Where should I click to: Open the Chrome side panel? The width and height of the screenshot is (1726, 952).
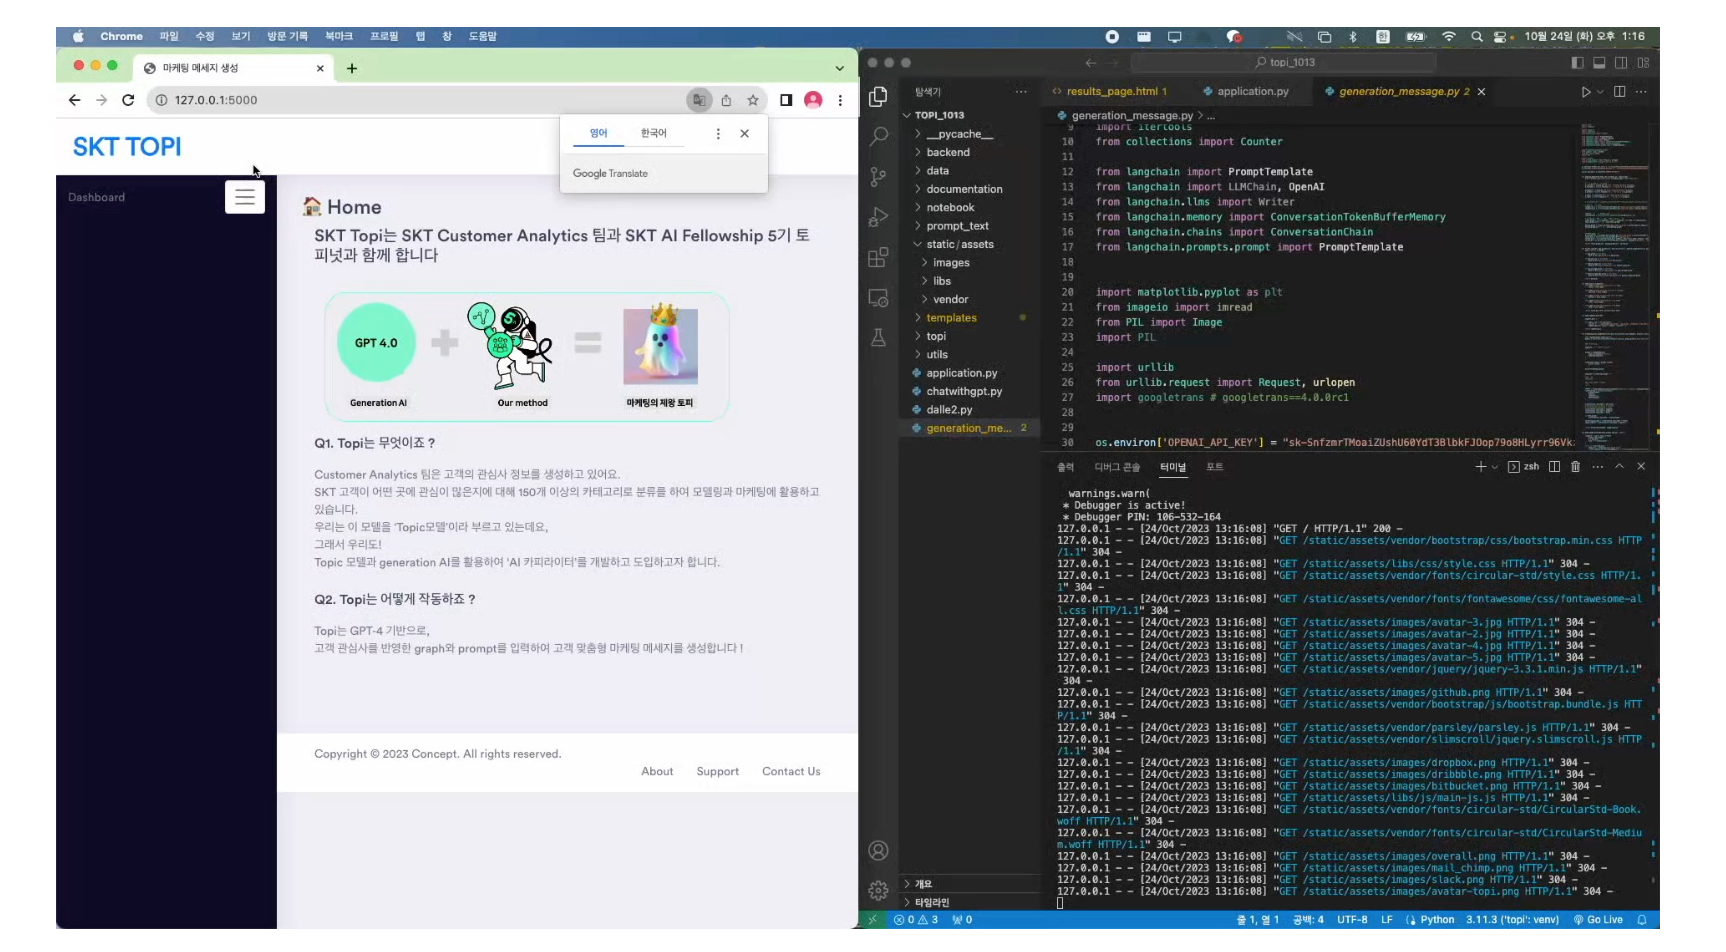(786, 100)
